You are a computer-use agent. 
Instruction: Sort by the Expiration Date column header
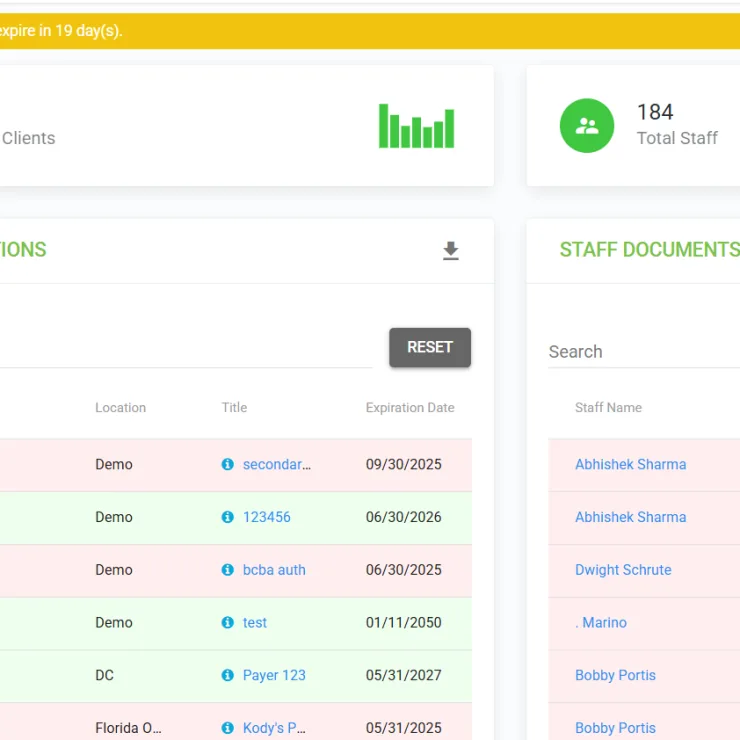pyautogui.click(x=410, y=408)
